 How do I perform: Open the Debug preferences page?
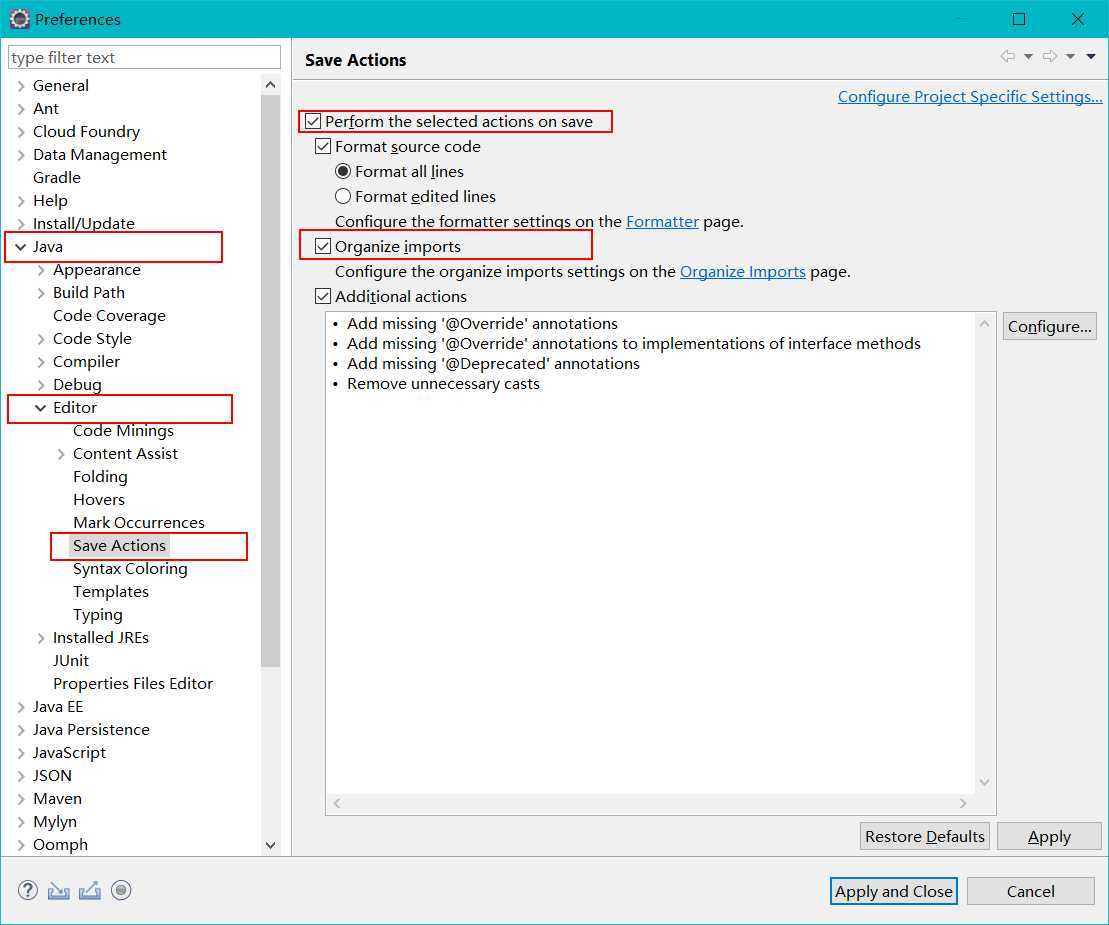click(x=77, y=385)
